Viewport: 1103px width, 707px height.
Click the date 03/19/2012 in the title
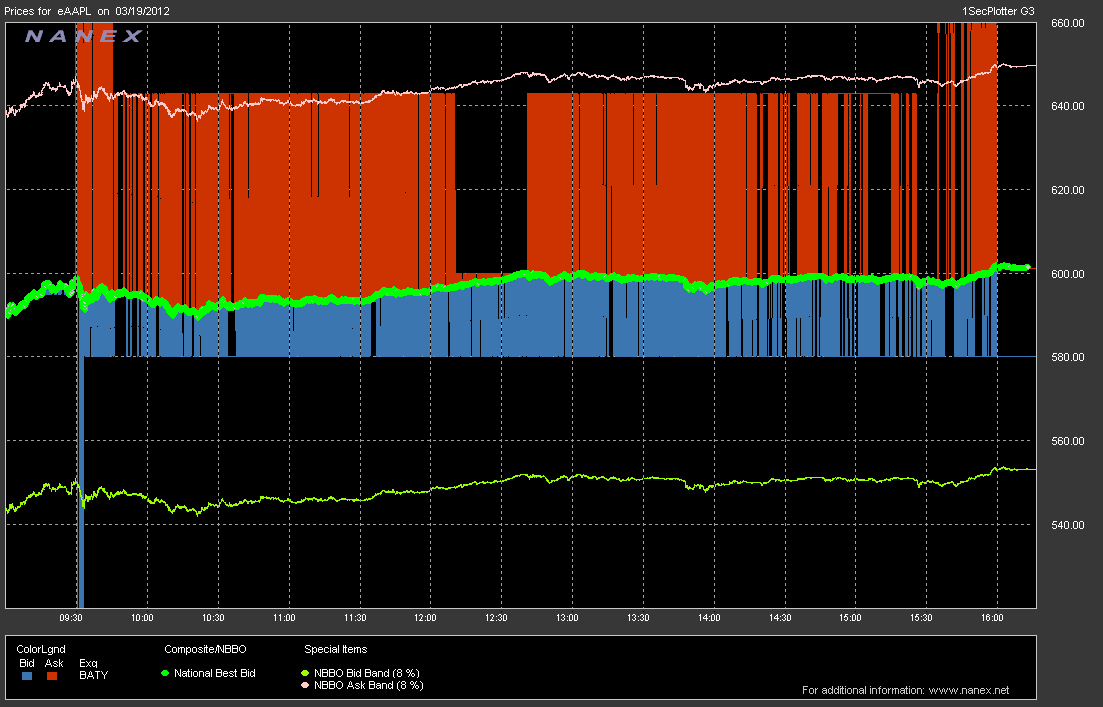[x=143, y=11]
